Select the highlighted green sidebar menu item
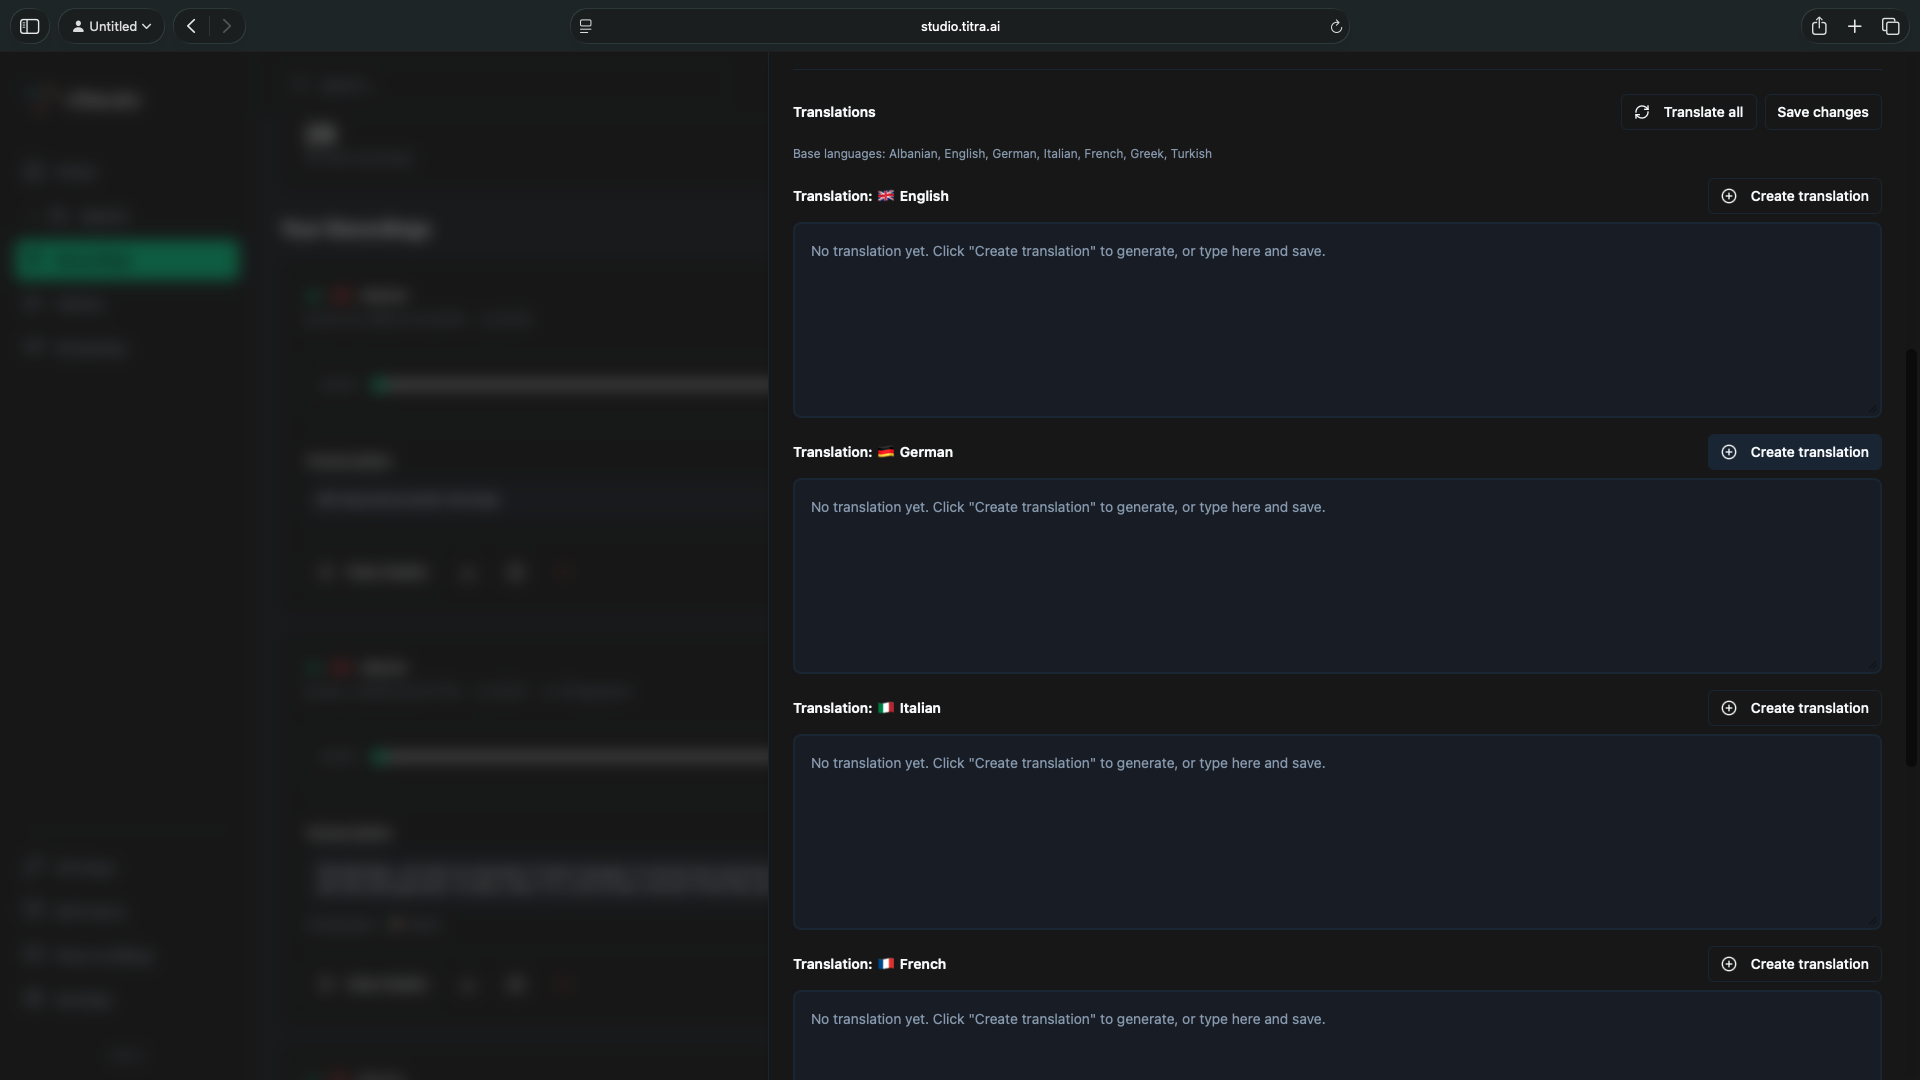Image resolution: width=1920 pixels, height=1080 pixels. pos(127,259)
